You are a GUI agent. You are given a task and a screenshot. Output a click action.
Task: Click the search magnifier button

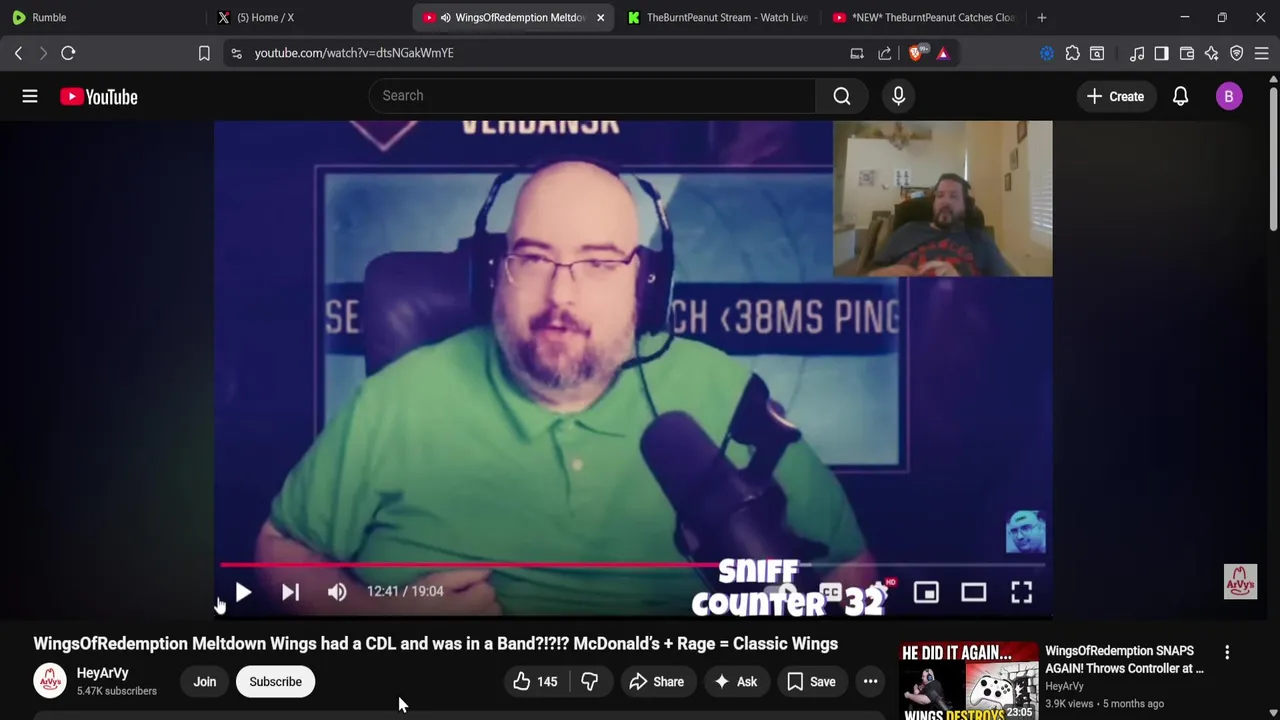842,96
